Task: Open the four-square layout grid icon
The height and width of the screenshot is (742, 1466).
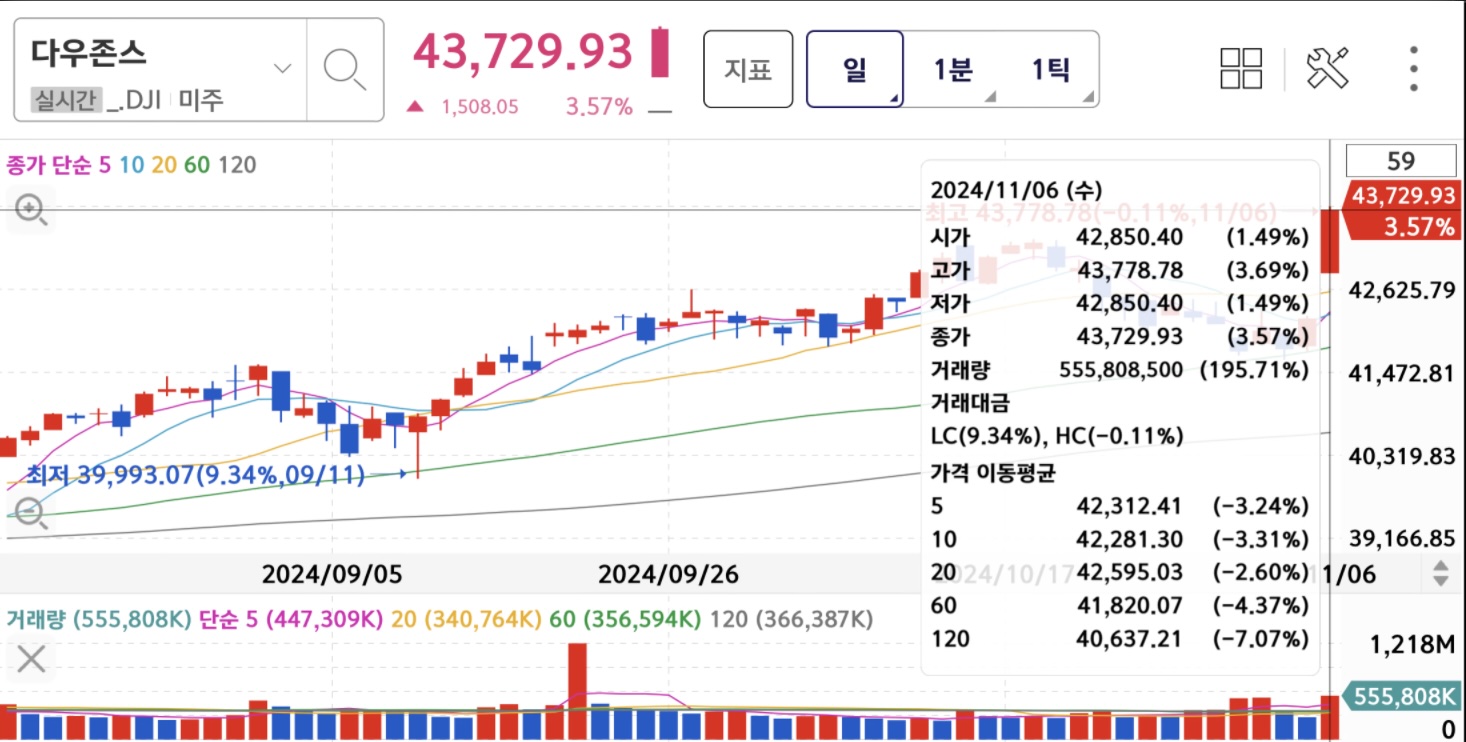Action: coord(1241,69)
